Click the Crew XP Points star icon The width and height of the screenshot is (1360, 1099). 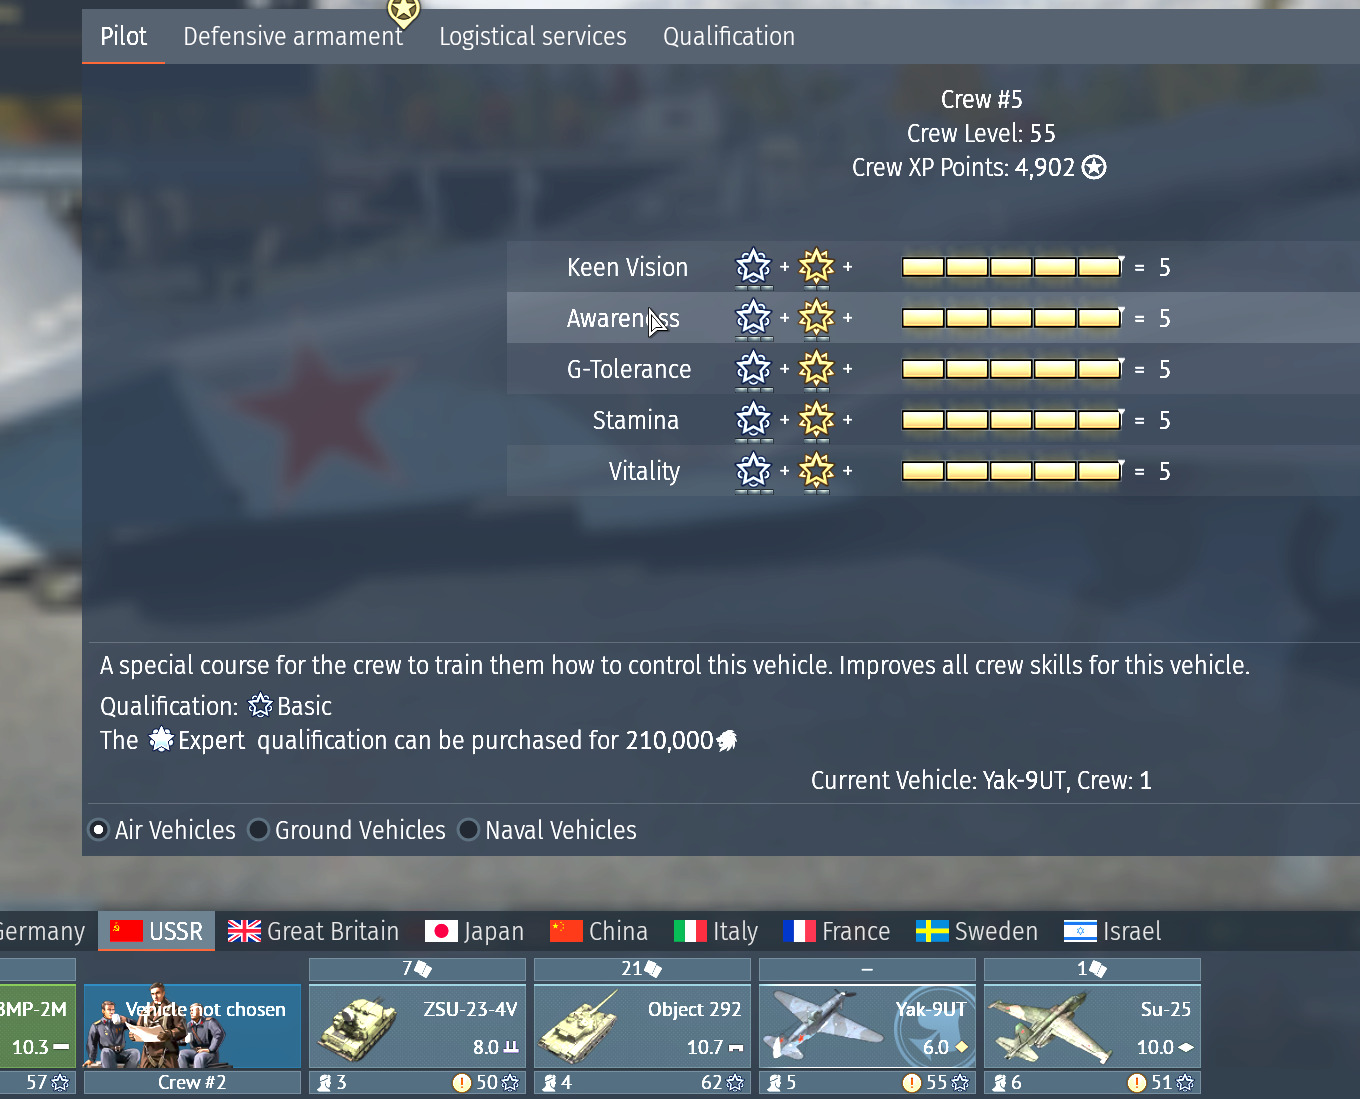(x=1094, y=167)
